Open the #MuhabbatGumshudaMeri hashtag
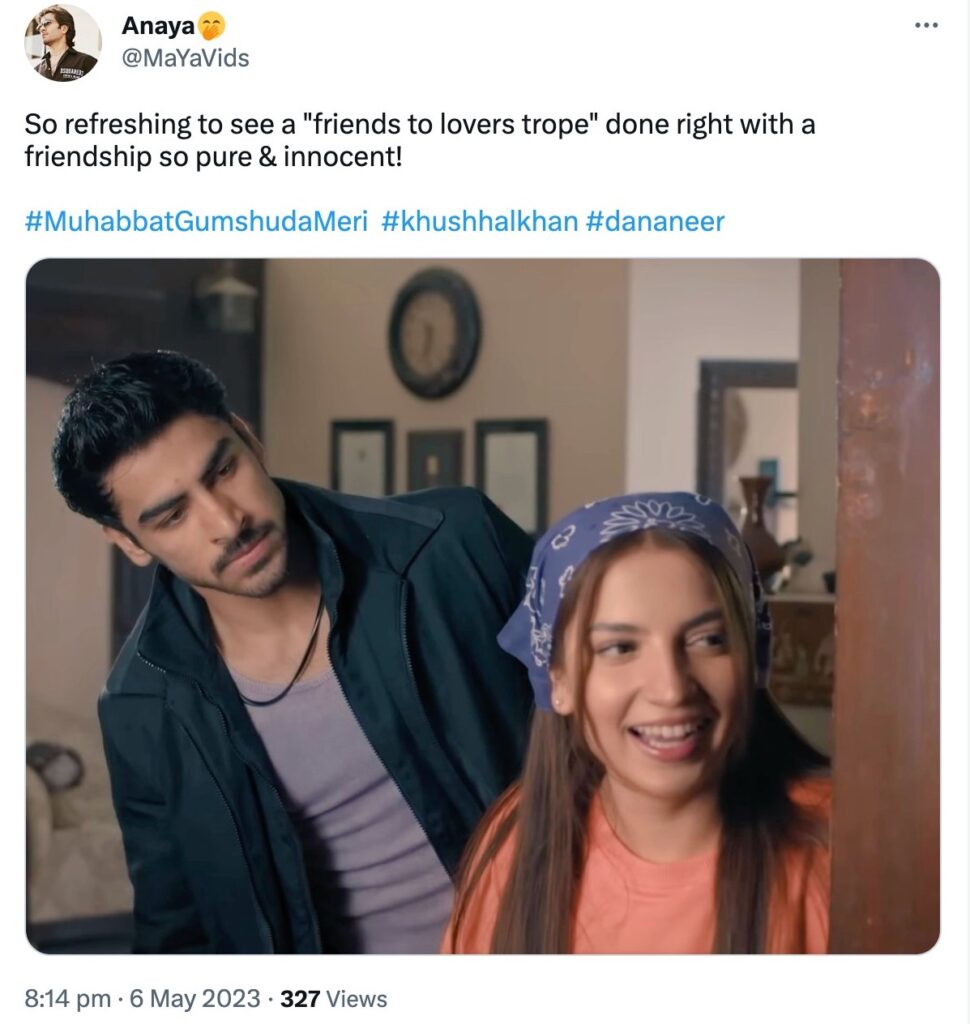 pyautogui.click(x=196, y=221)
